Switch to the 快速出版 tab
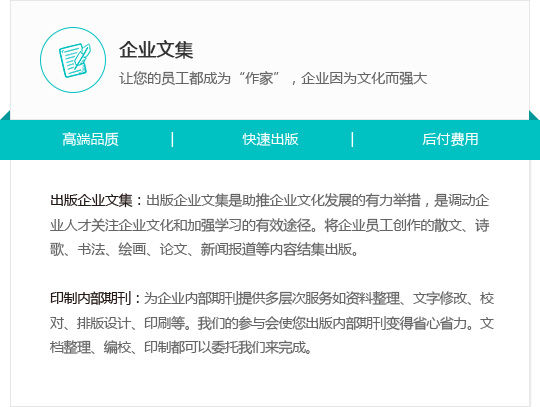The width and height of the screenshot is (540, 407). (x=270, y=139)
